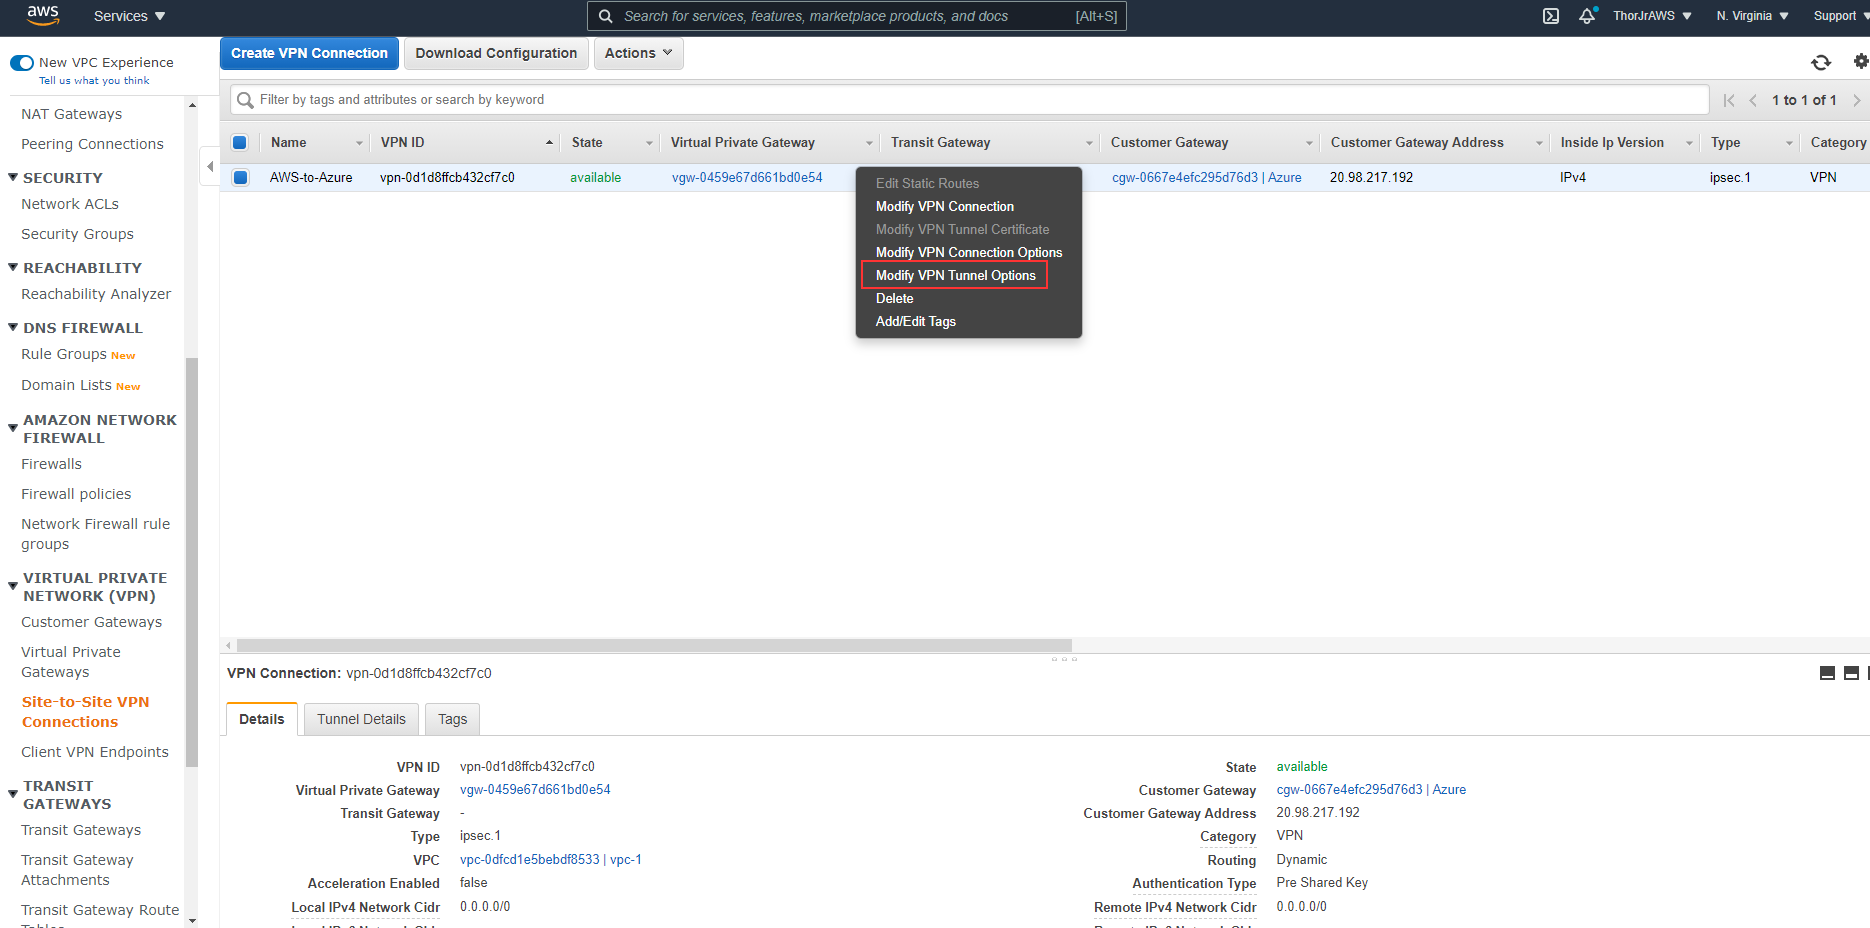Screen dimensions: 1870x928
Task: Open the Services dropdown
Action: click(x=129, y=16)
